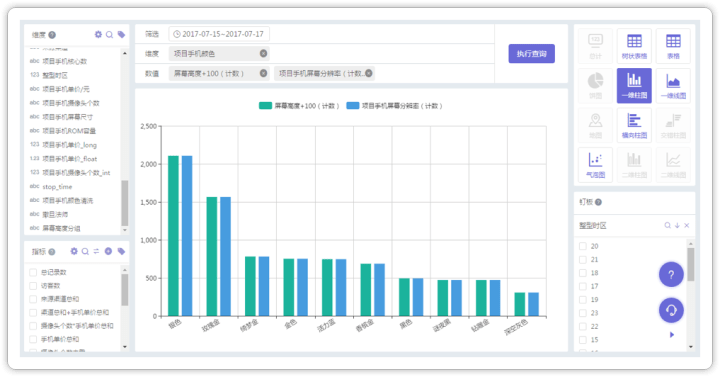The width and height of the screenshot is (720, 377).
Task: Click the round headset support button
Action: 671,310
